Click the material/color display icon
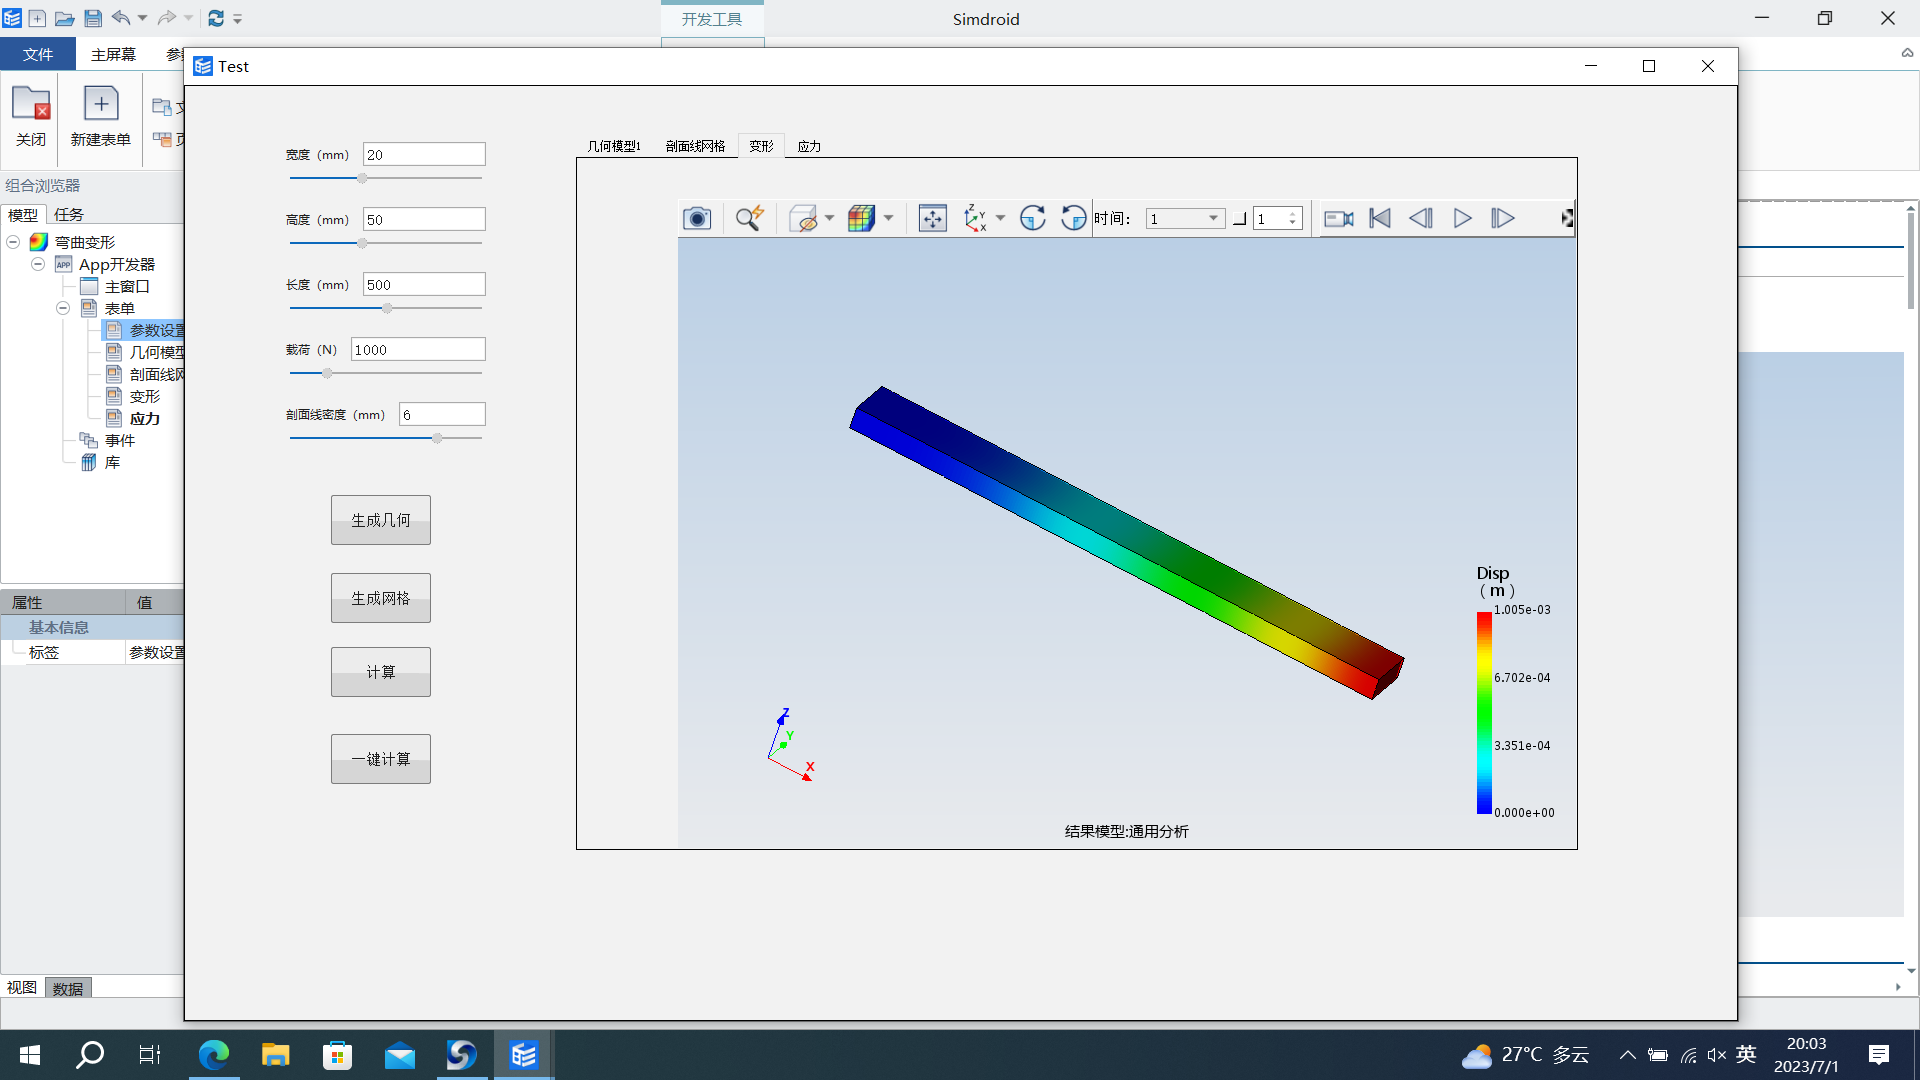This screenshot has width=1920, height=1080. pos(860,218)
